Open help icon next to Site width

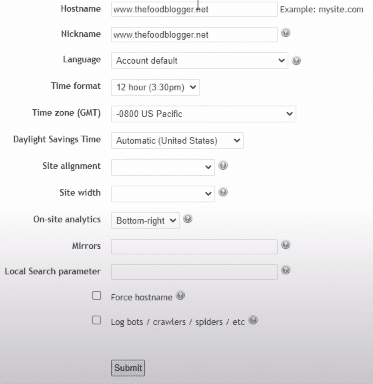pyautogui.click(x=223, y=192)
